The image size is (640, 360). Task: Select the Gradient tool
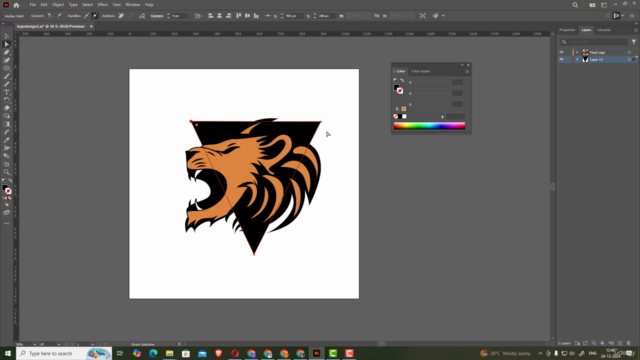(x=7, y=124)
